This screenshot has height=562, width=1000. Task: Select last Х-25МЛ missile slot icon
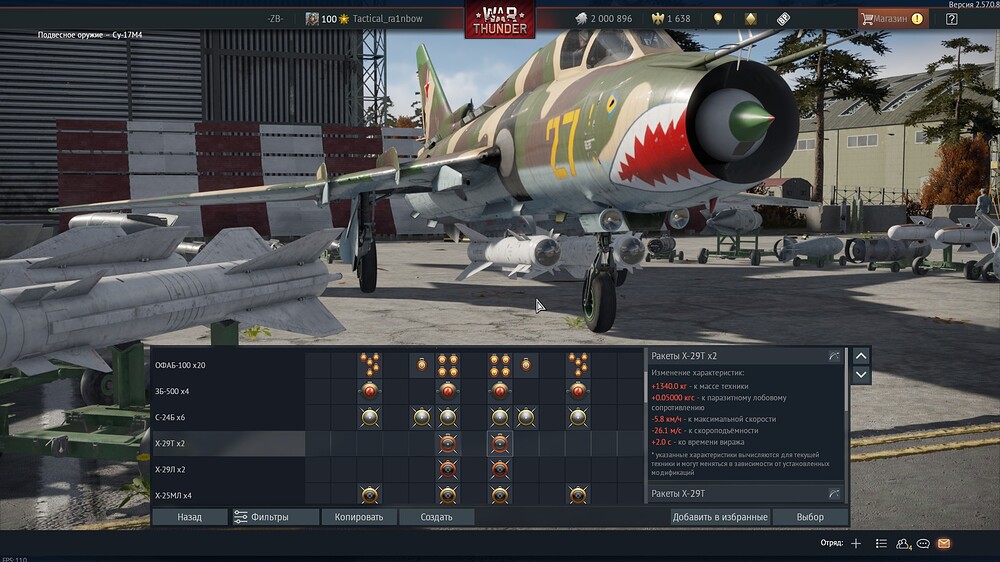tap(578, 495)
